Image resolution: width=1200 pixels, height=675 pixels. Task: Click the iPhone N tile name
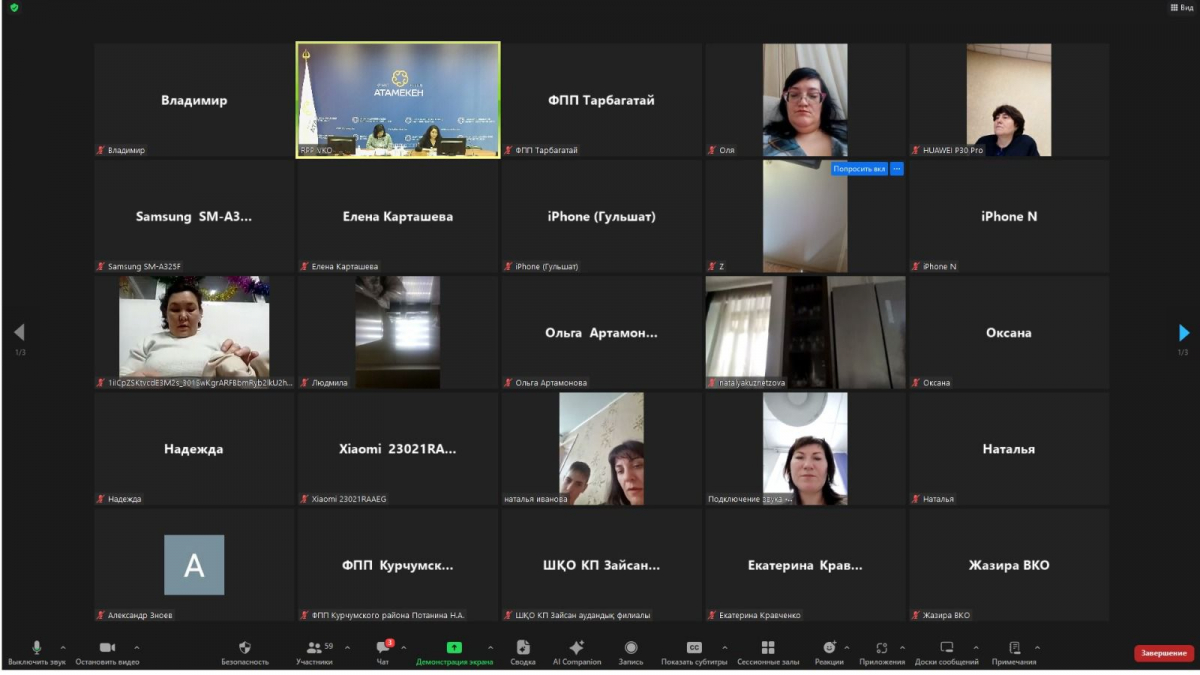coord(1008,216)
